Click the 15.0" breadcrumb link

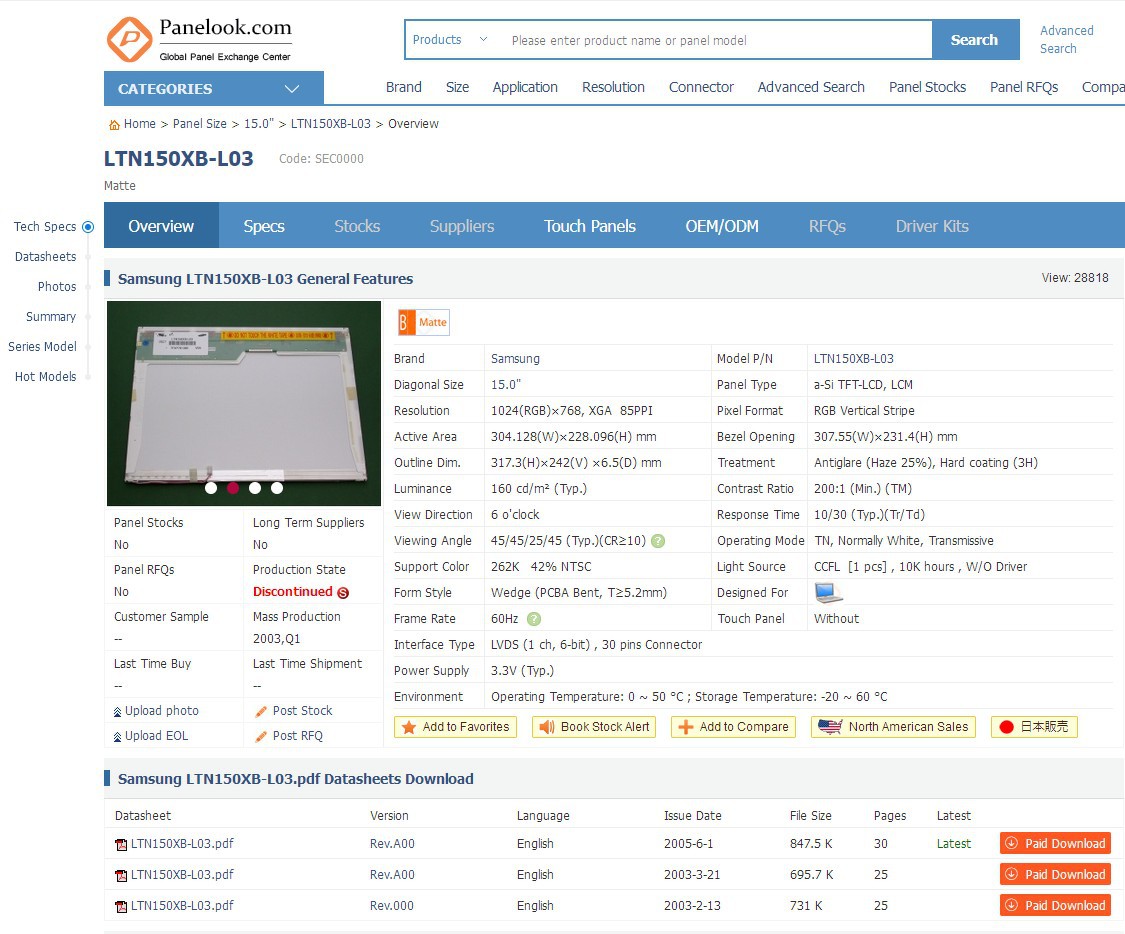coord(259,124)
